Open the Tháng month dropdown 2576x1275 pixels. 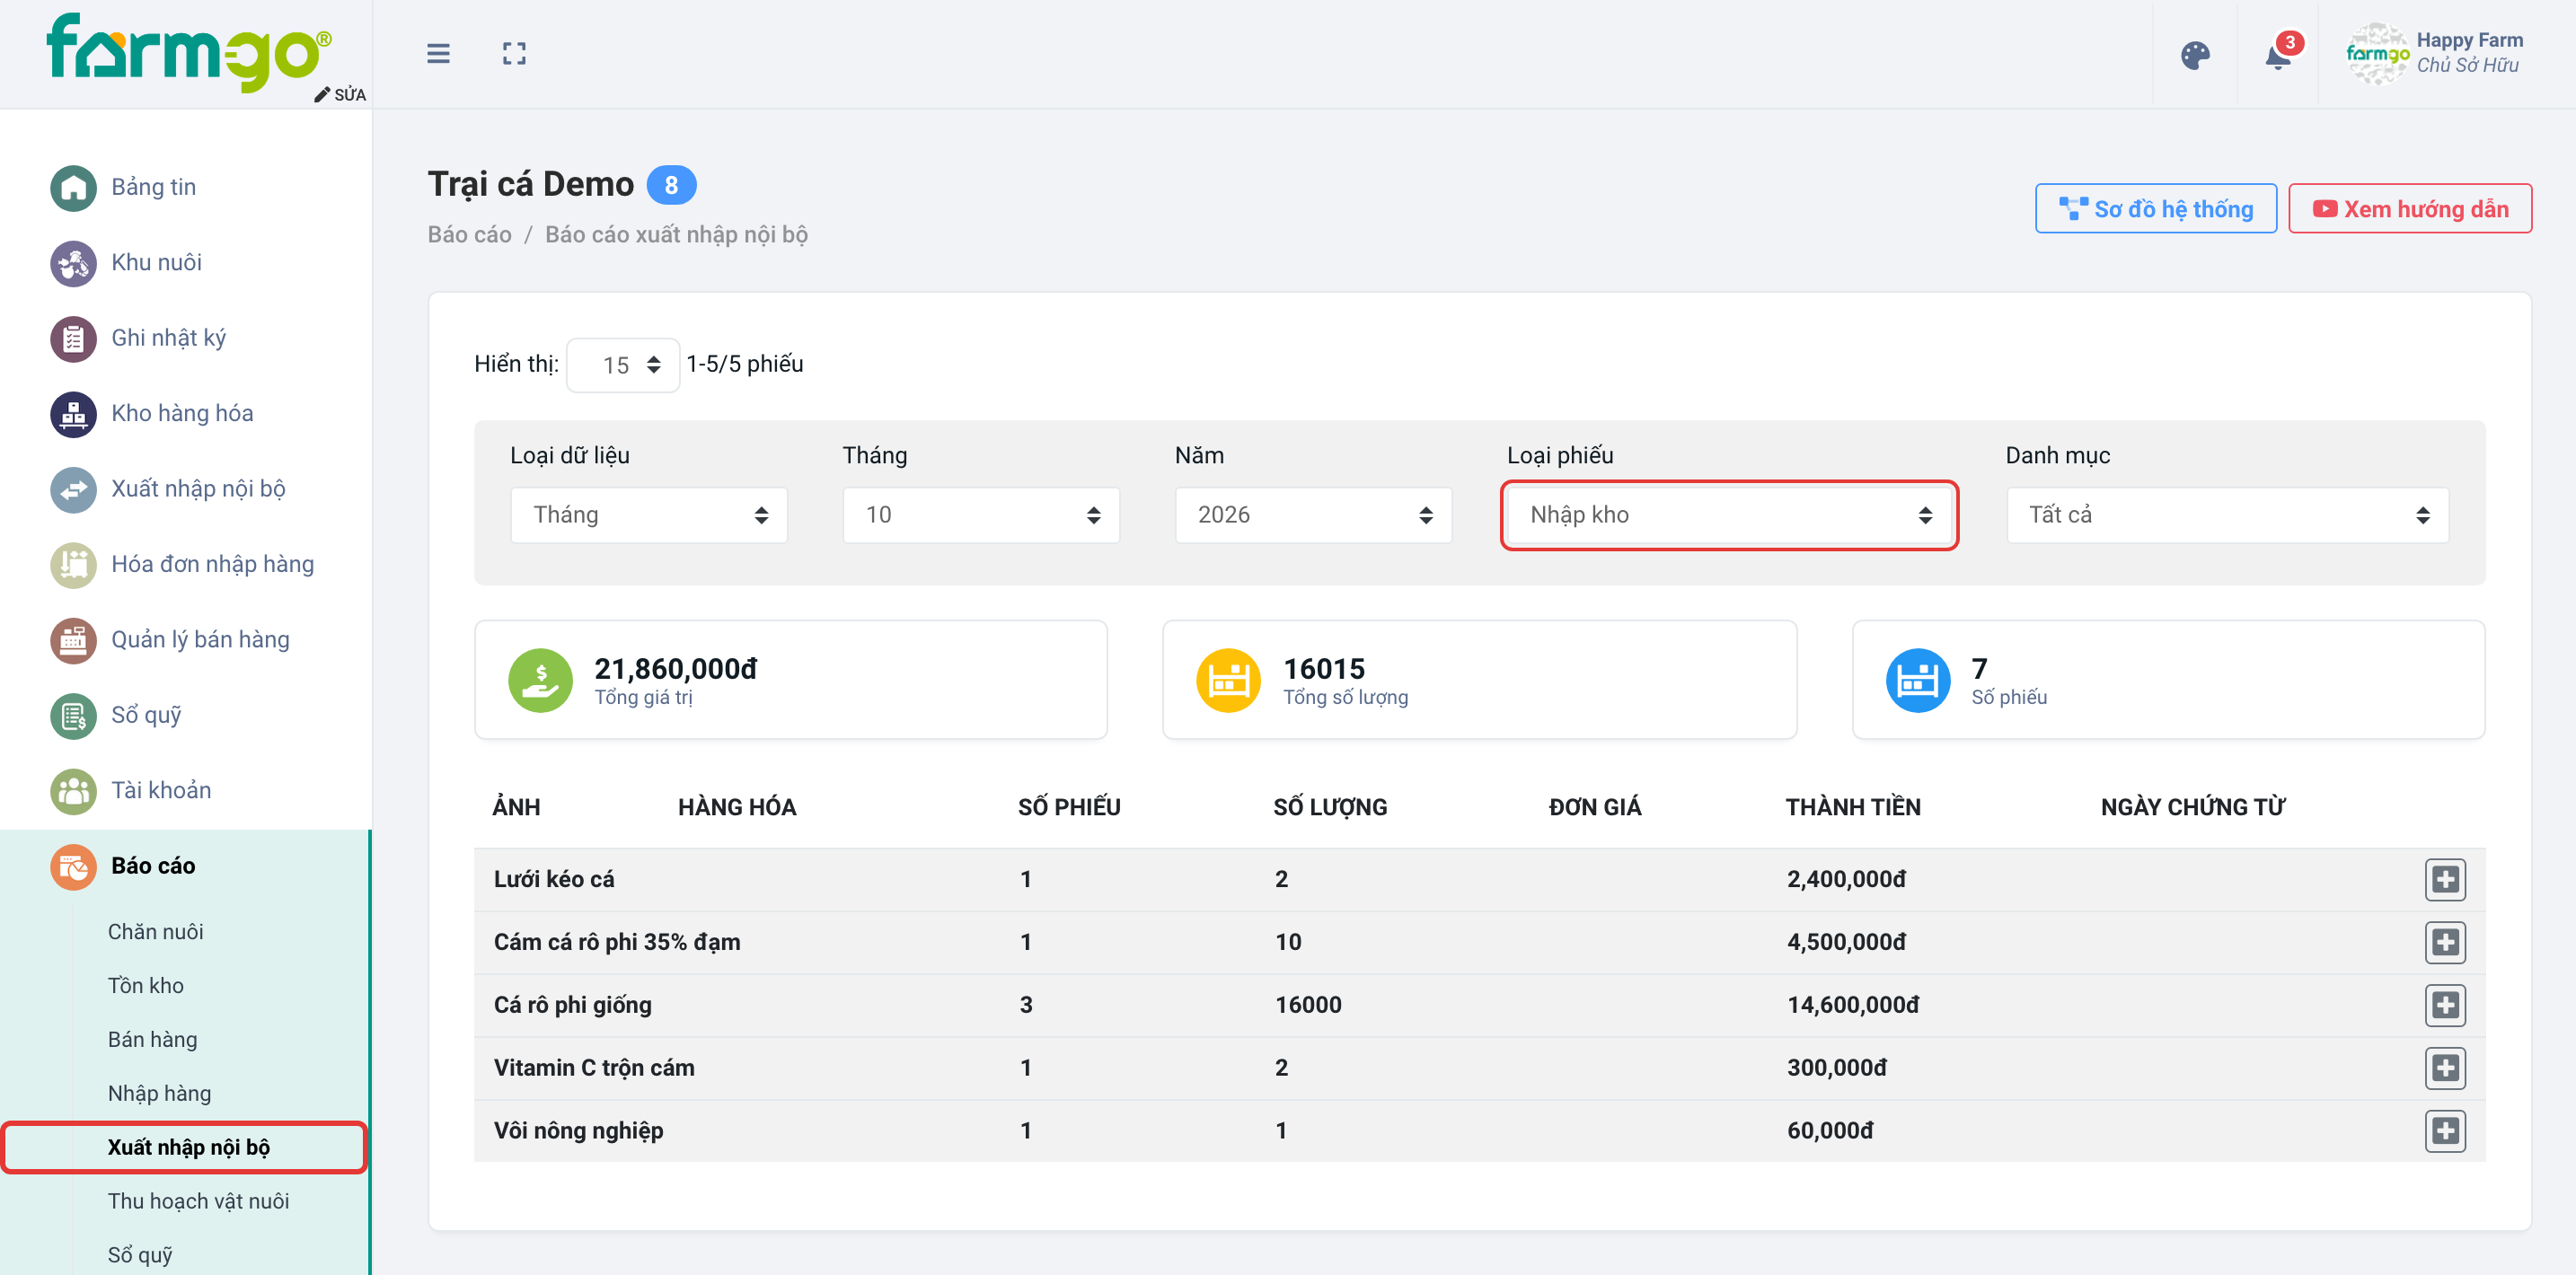coord(981,515)
